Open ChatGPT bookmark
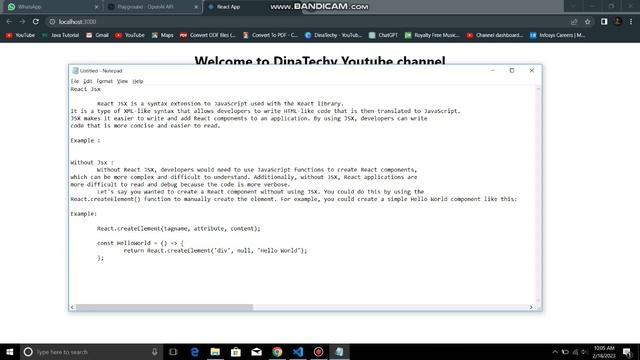 (x=383, y=35)
